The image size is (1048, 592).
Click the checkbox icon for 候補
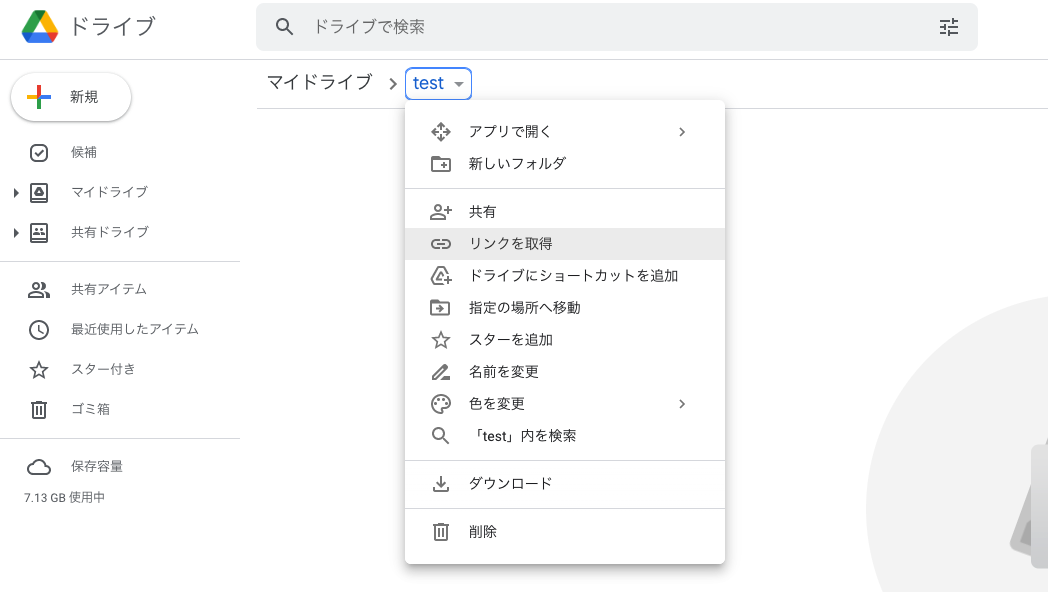39,153
